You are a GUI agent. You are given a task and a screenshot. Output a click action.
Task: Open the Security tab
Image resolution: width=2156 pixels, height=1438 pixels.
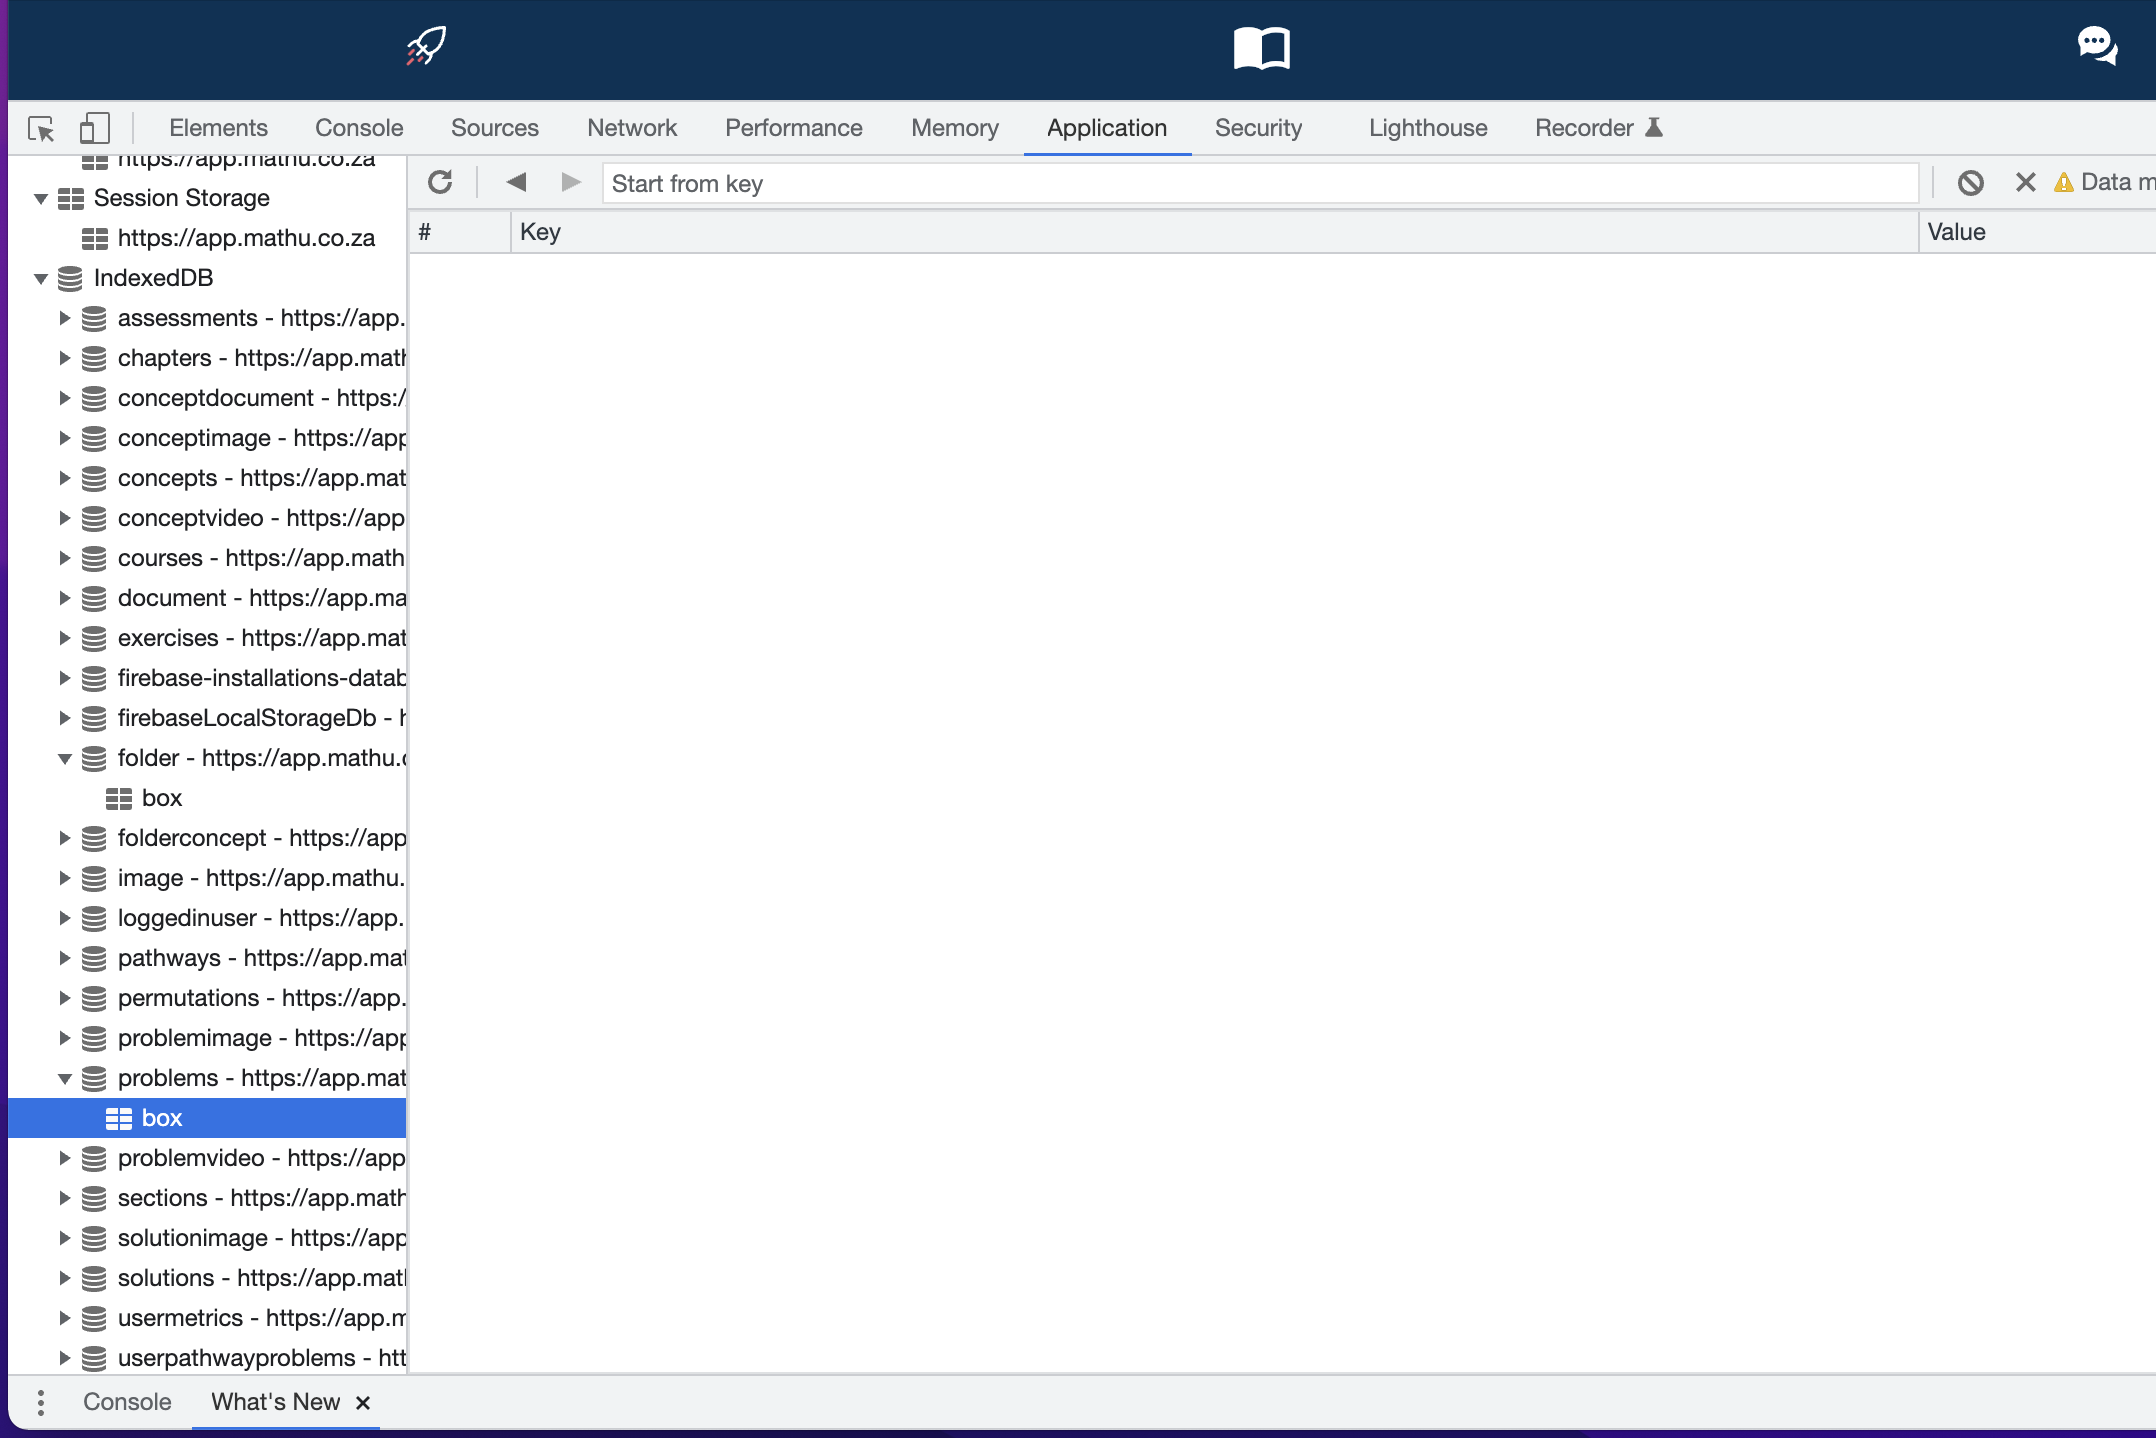1258,128
